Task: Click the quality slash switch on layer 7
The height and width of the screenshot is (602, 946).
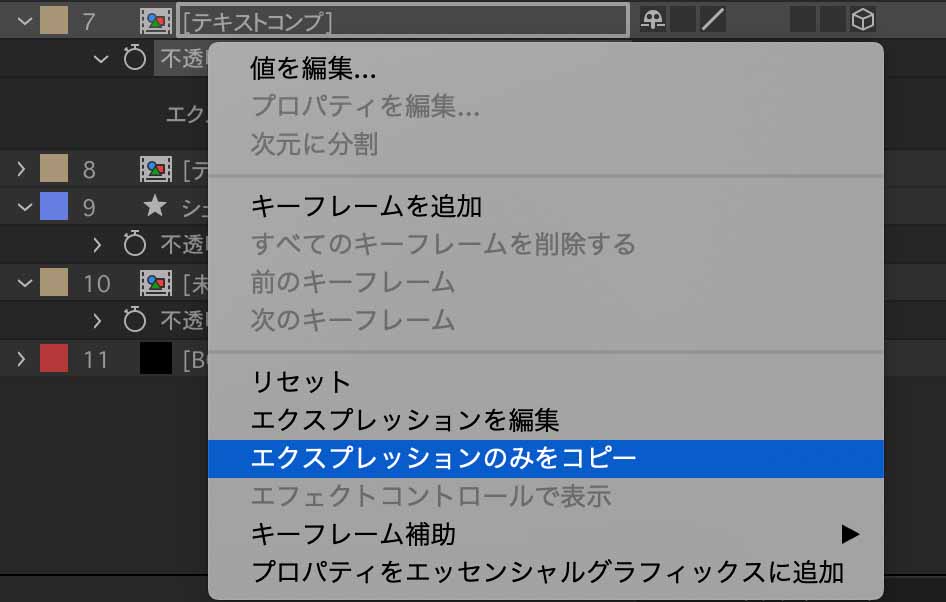Action: coord(713,20)
